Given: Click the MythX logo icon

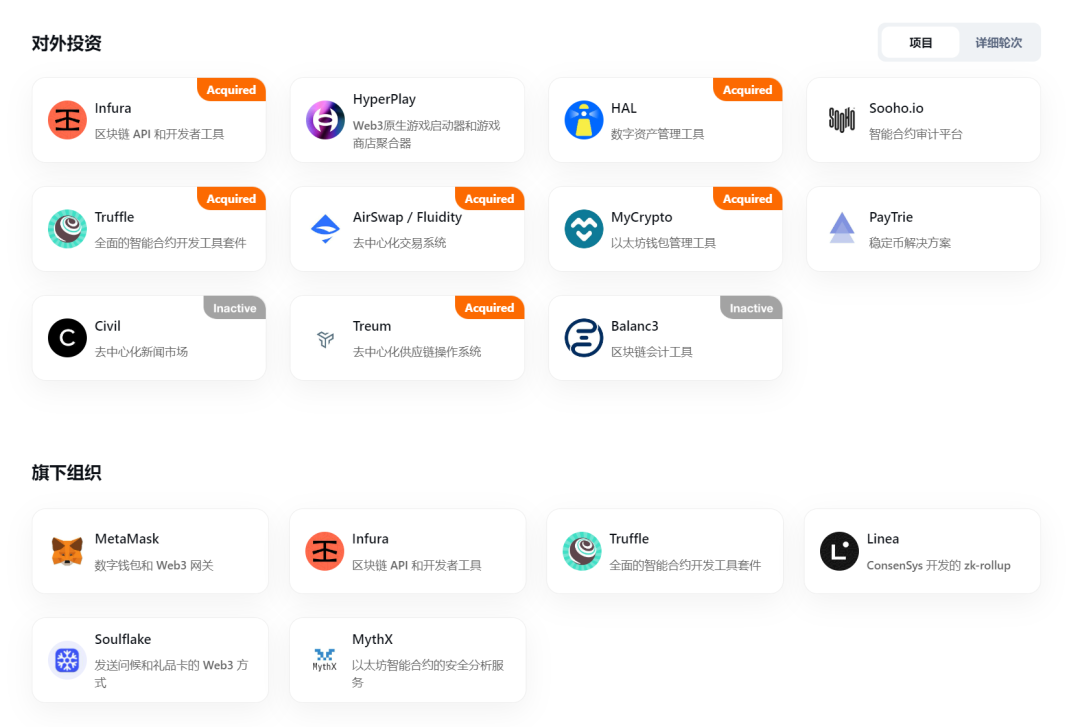Looking at the screenshot, I should coord(324,660).
